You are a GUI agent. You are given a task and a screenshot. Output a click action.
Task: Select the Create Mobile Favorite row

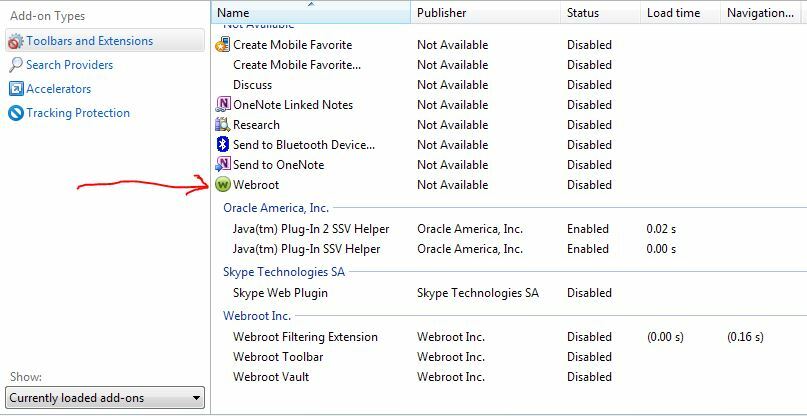[510, 45]
